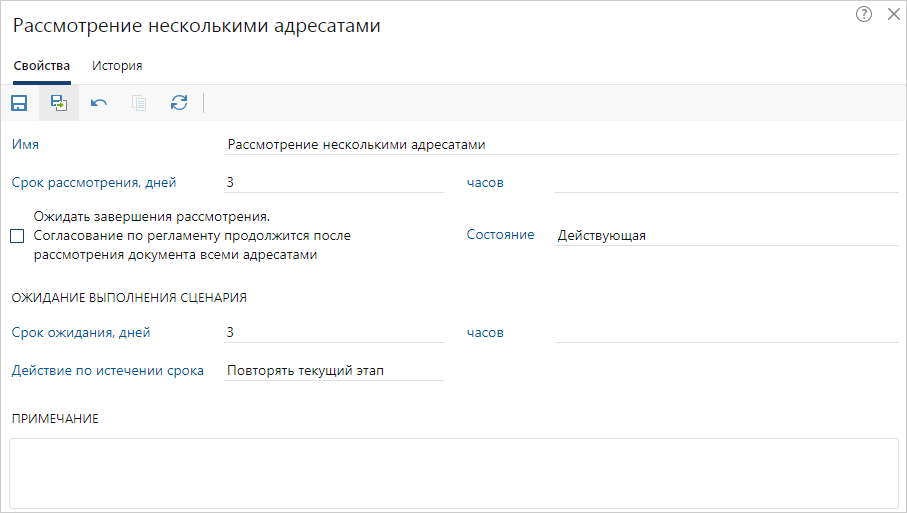Click inside the "Примечание" text area
907x513 pixels.
[x=453, y=472]
